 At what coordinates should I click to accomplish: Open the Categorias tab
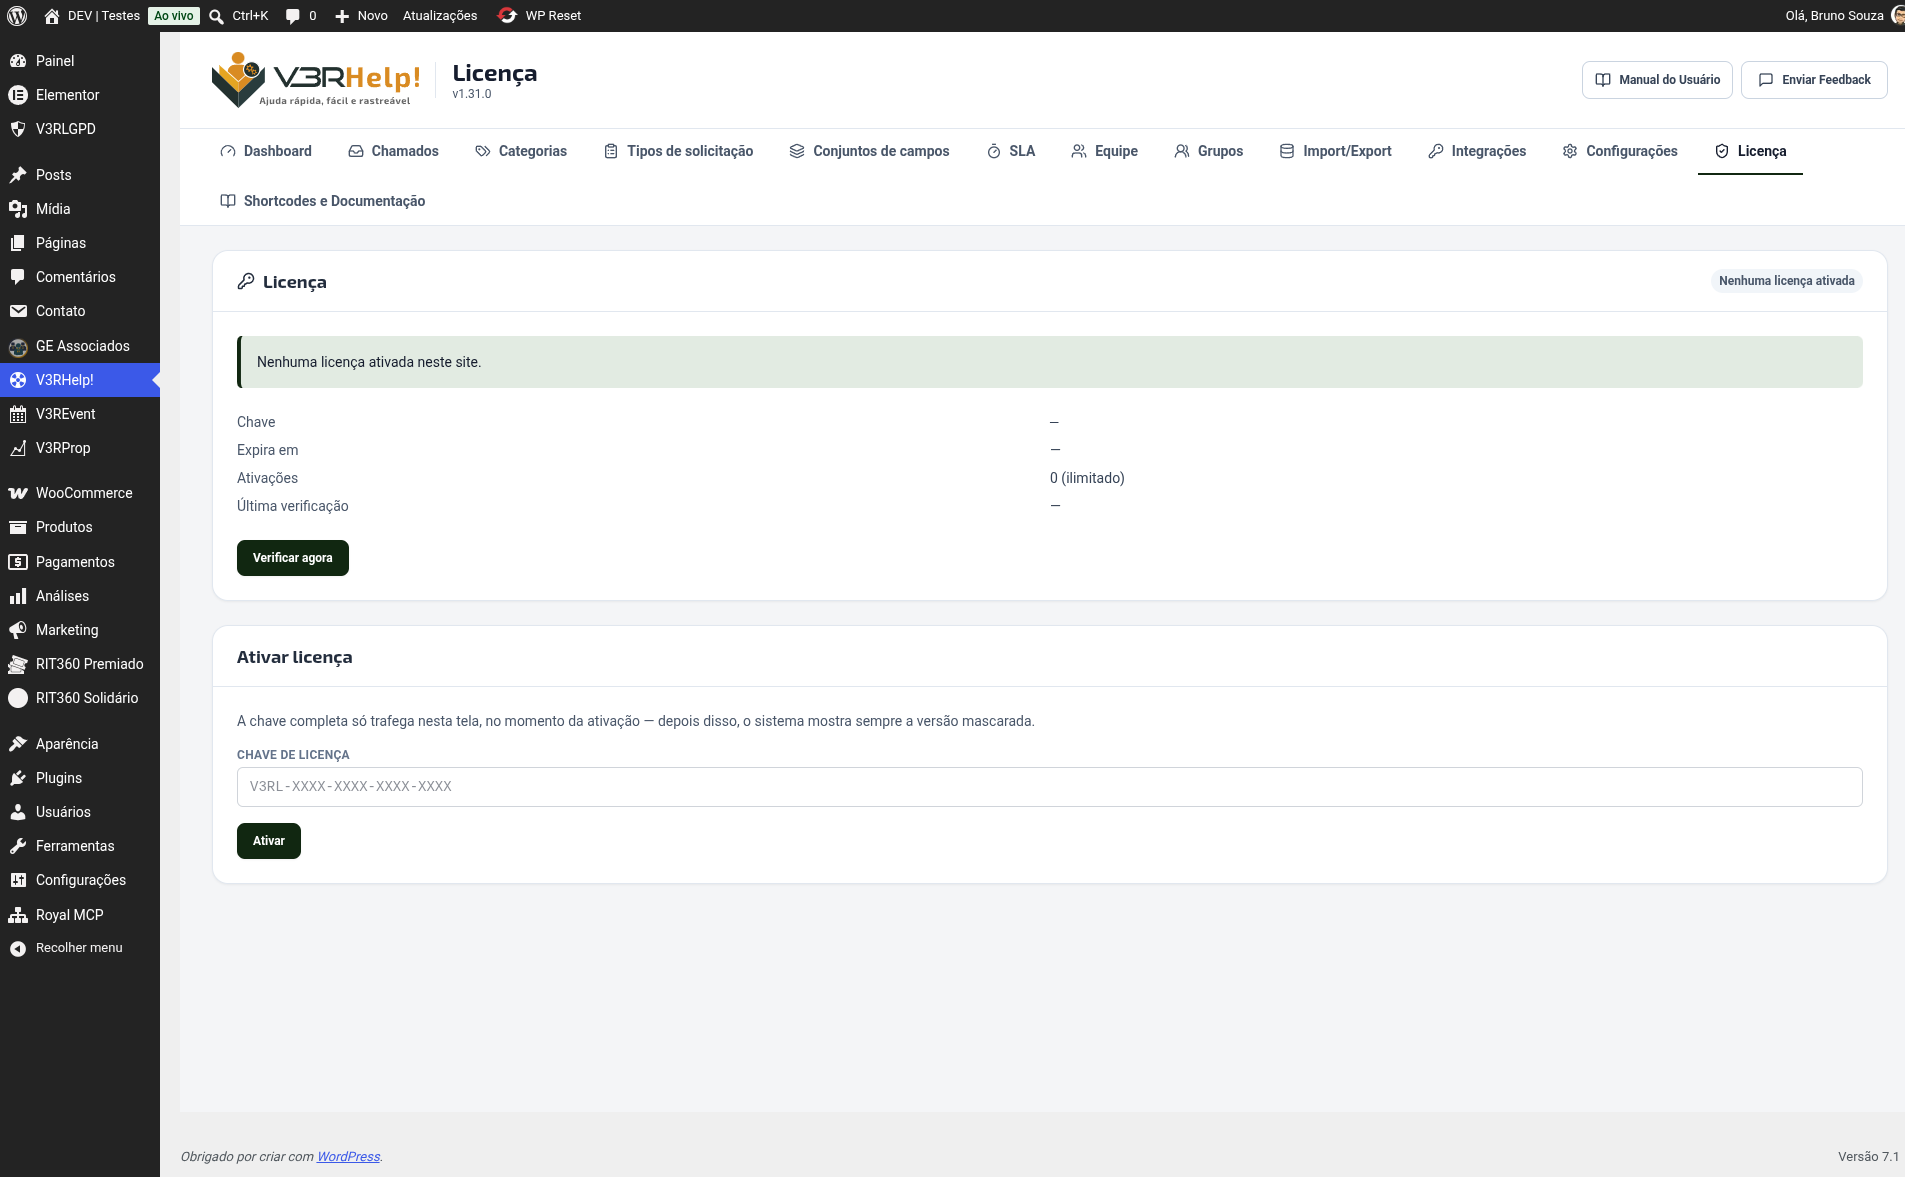pyautogui.click(x=521, y=151)
